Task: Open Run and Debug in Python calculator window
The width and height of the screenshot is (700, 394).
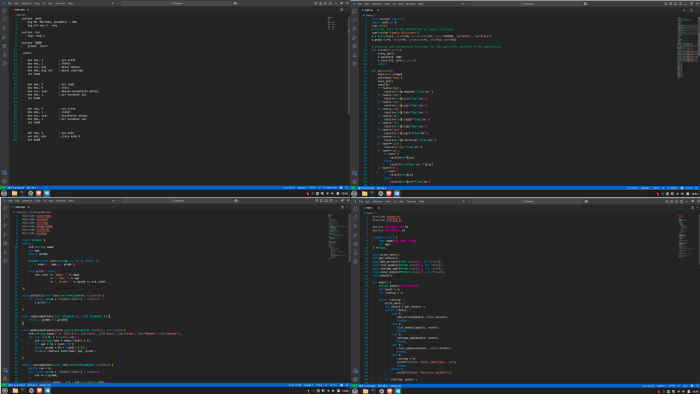Action: (x=354, y=37)
